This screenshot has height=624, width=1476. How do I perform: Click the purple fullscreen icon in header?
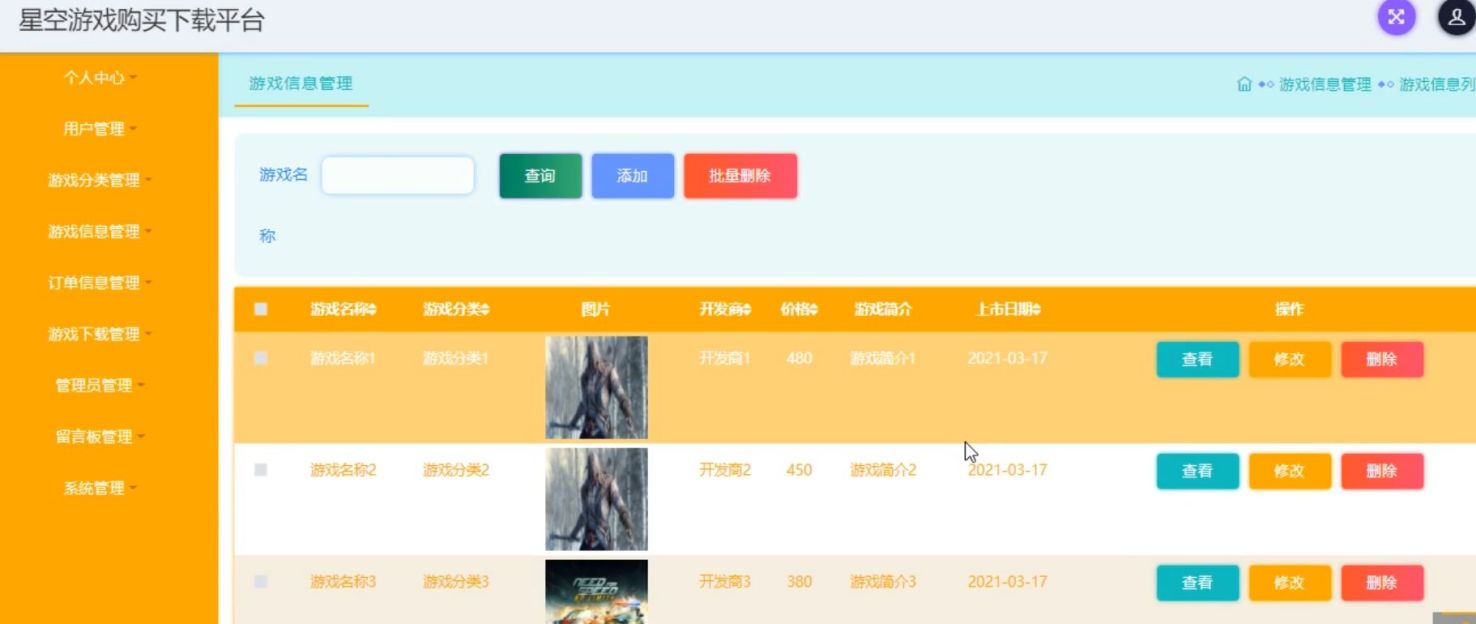[x=1396, y=17]
